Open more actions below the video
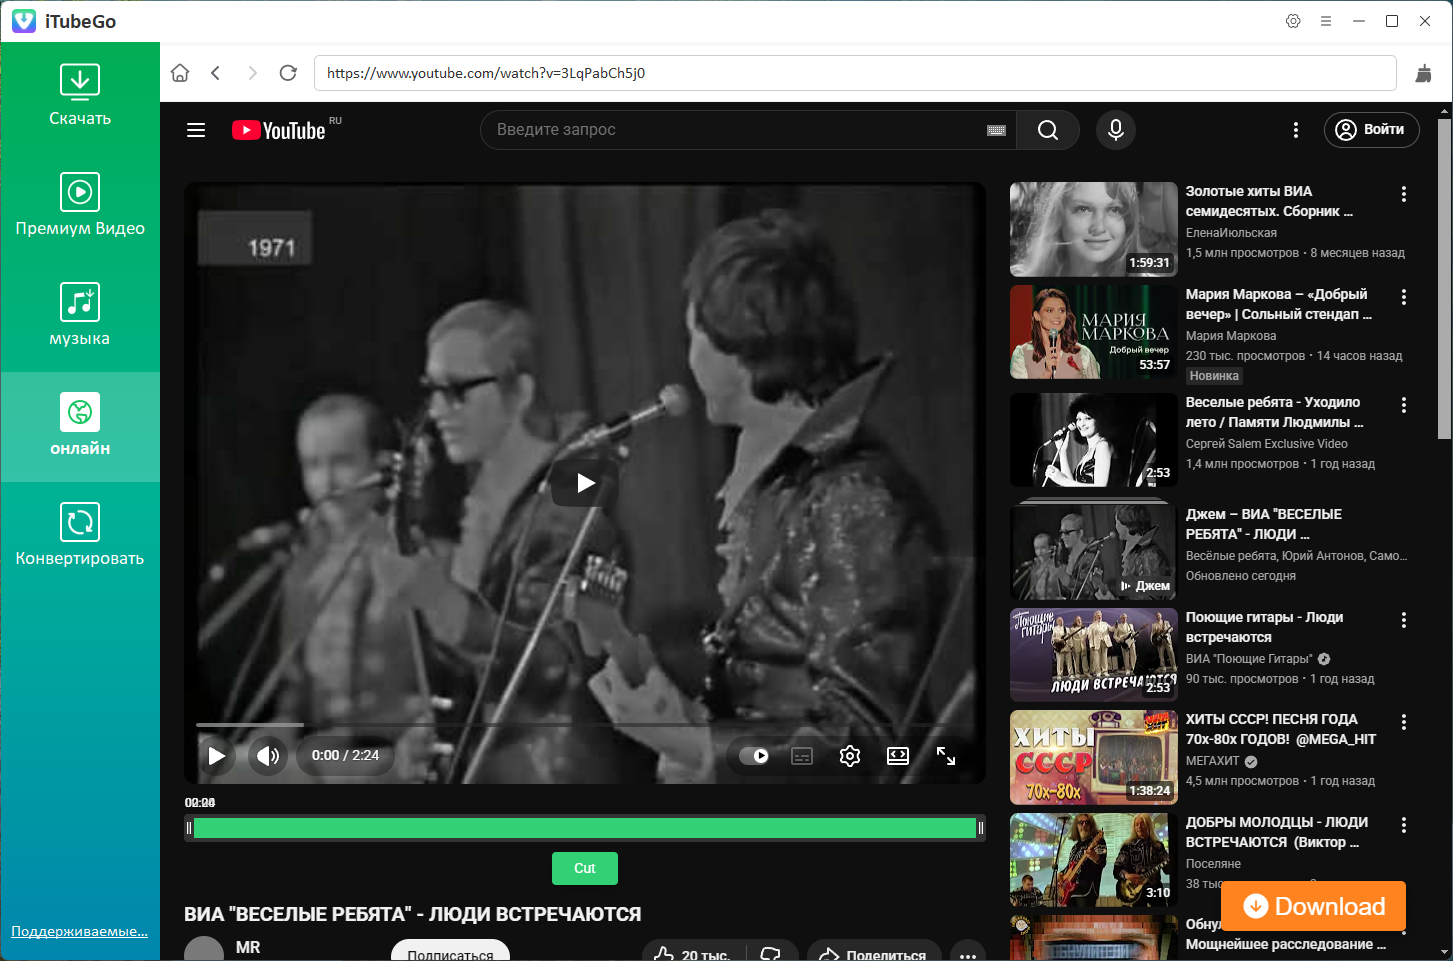 pyautogui.click(x=968, y=952)
